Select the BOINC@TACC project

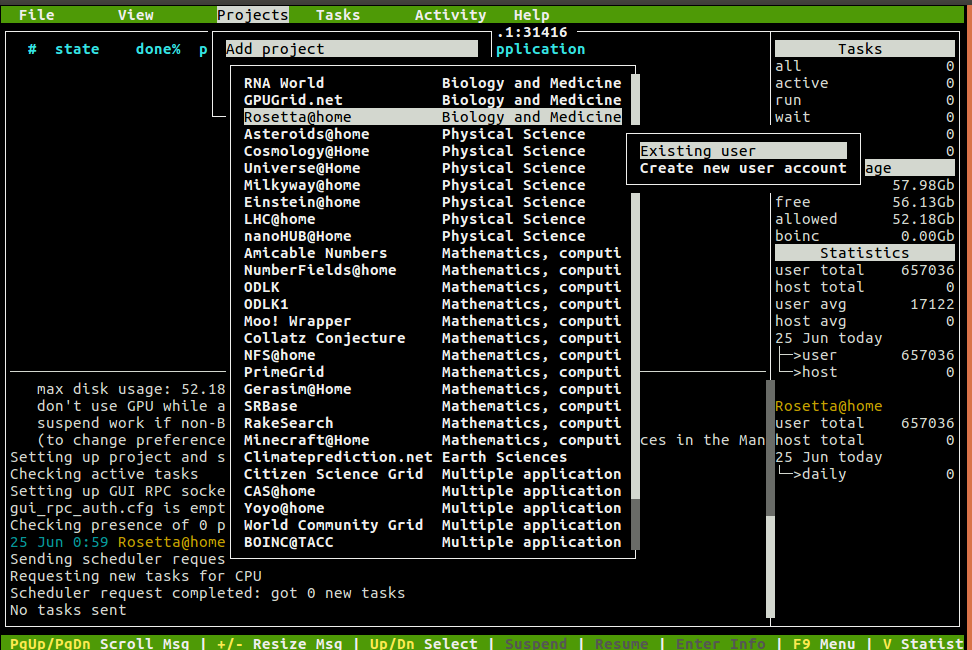pos(433,542)
